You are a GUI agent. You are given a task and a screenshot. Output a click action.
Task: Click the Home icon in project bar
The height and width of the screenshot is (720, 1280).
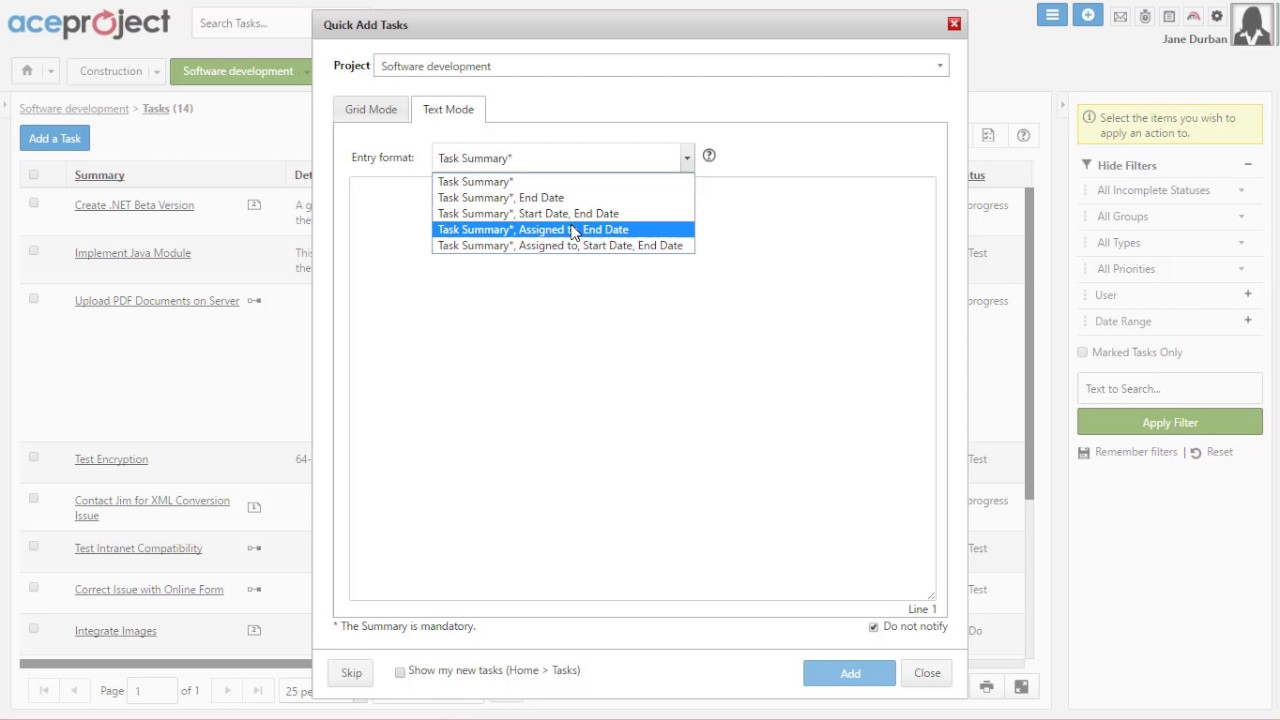[x=27, y=71]
